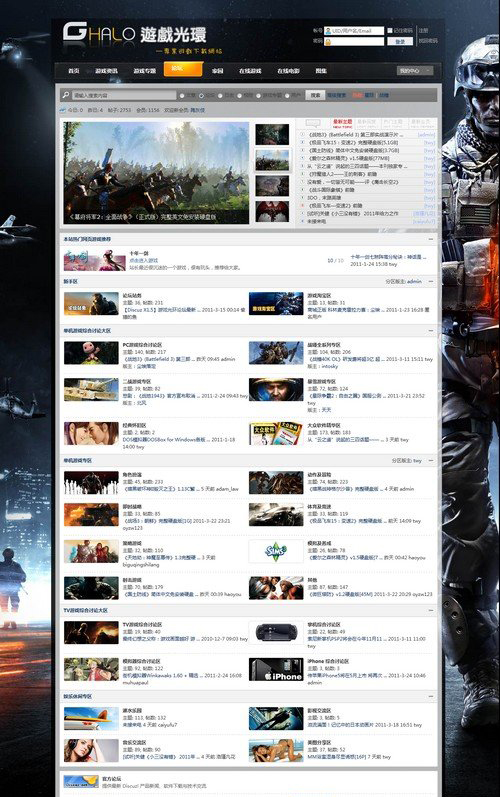Collapse the 单机游戏综合讨论大区 section

(x=431, y=331)
